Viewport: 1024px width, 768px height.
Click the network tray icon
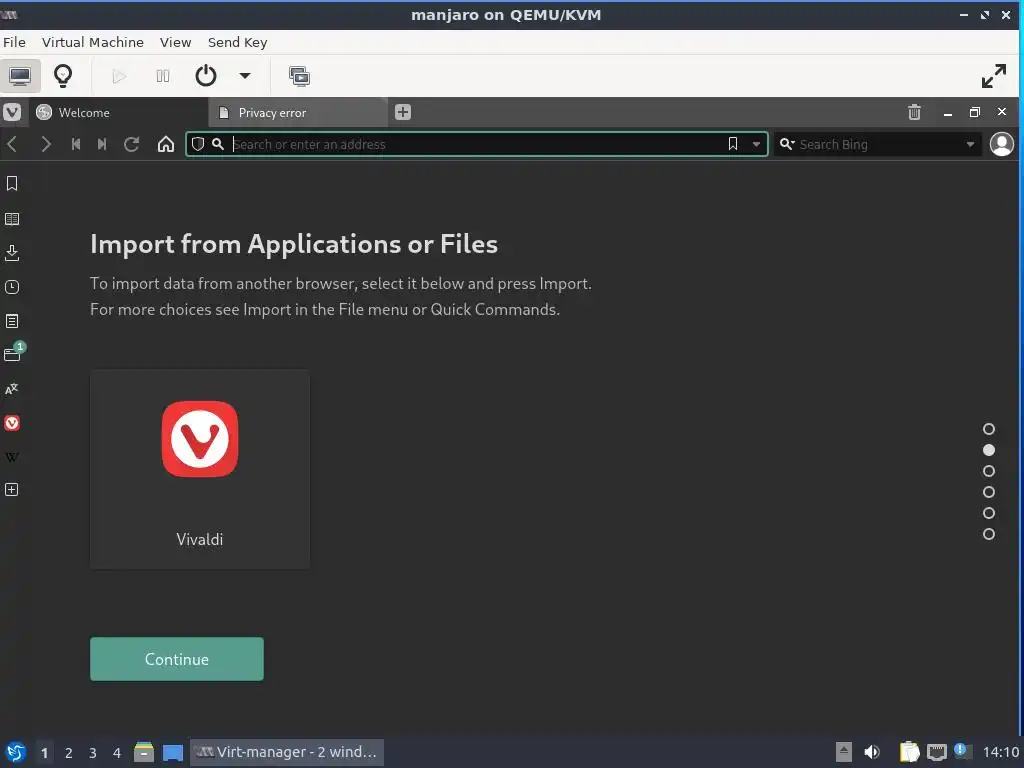pyautogui.click(x=937, y=752)
